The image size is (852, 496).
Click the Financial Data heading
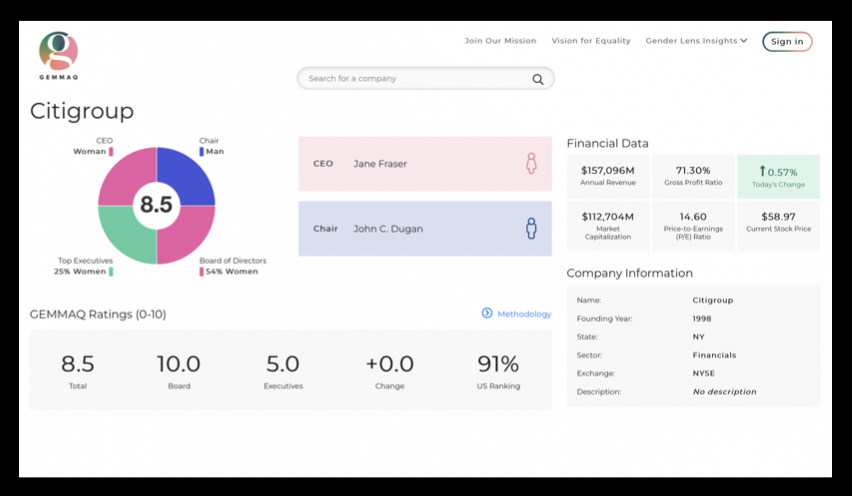[607, 143]
